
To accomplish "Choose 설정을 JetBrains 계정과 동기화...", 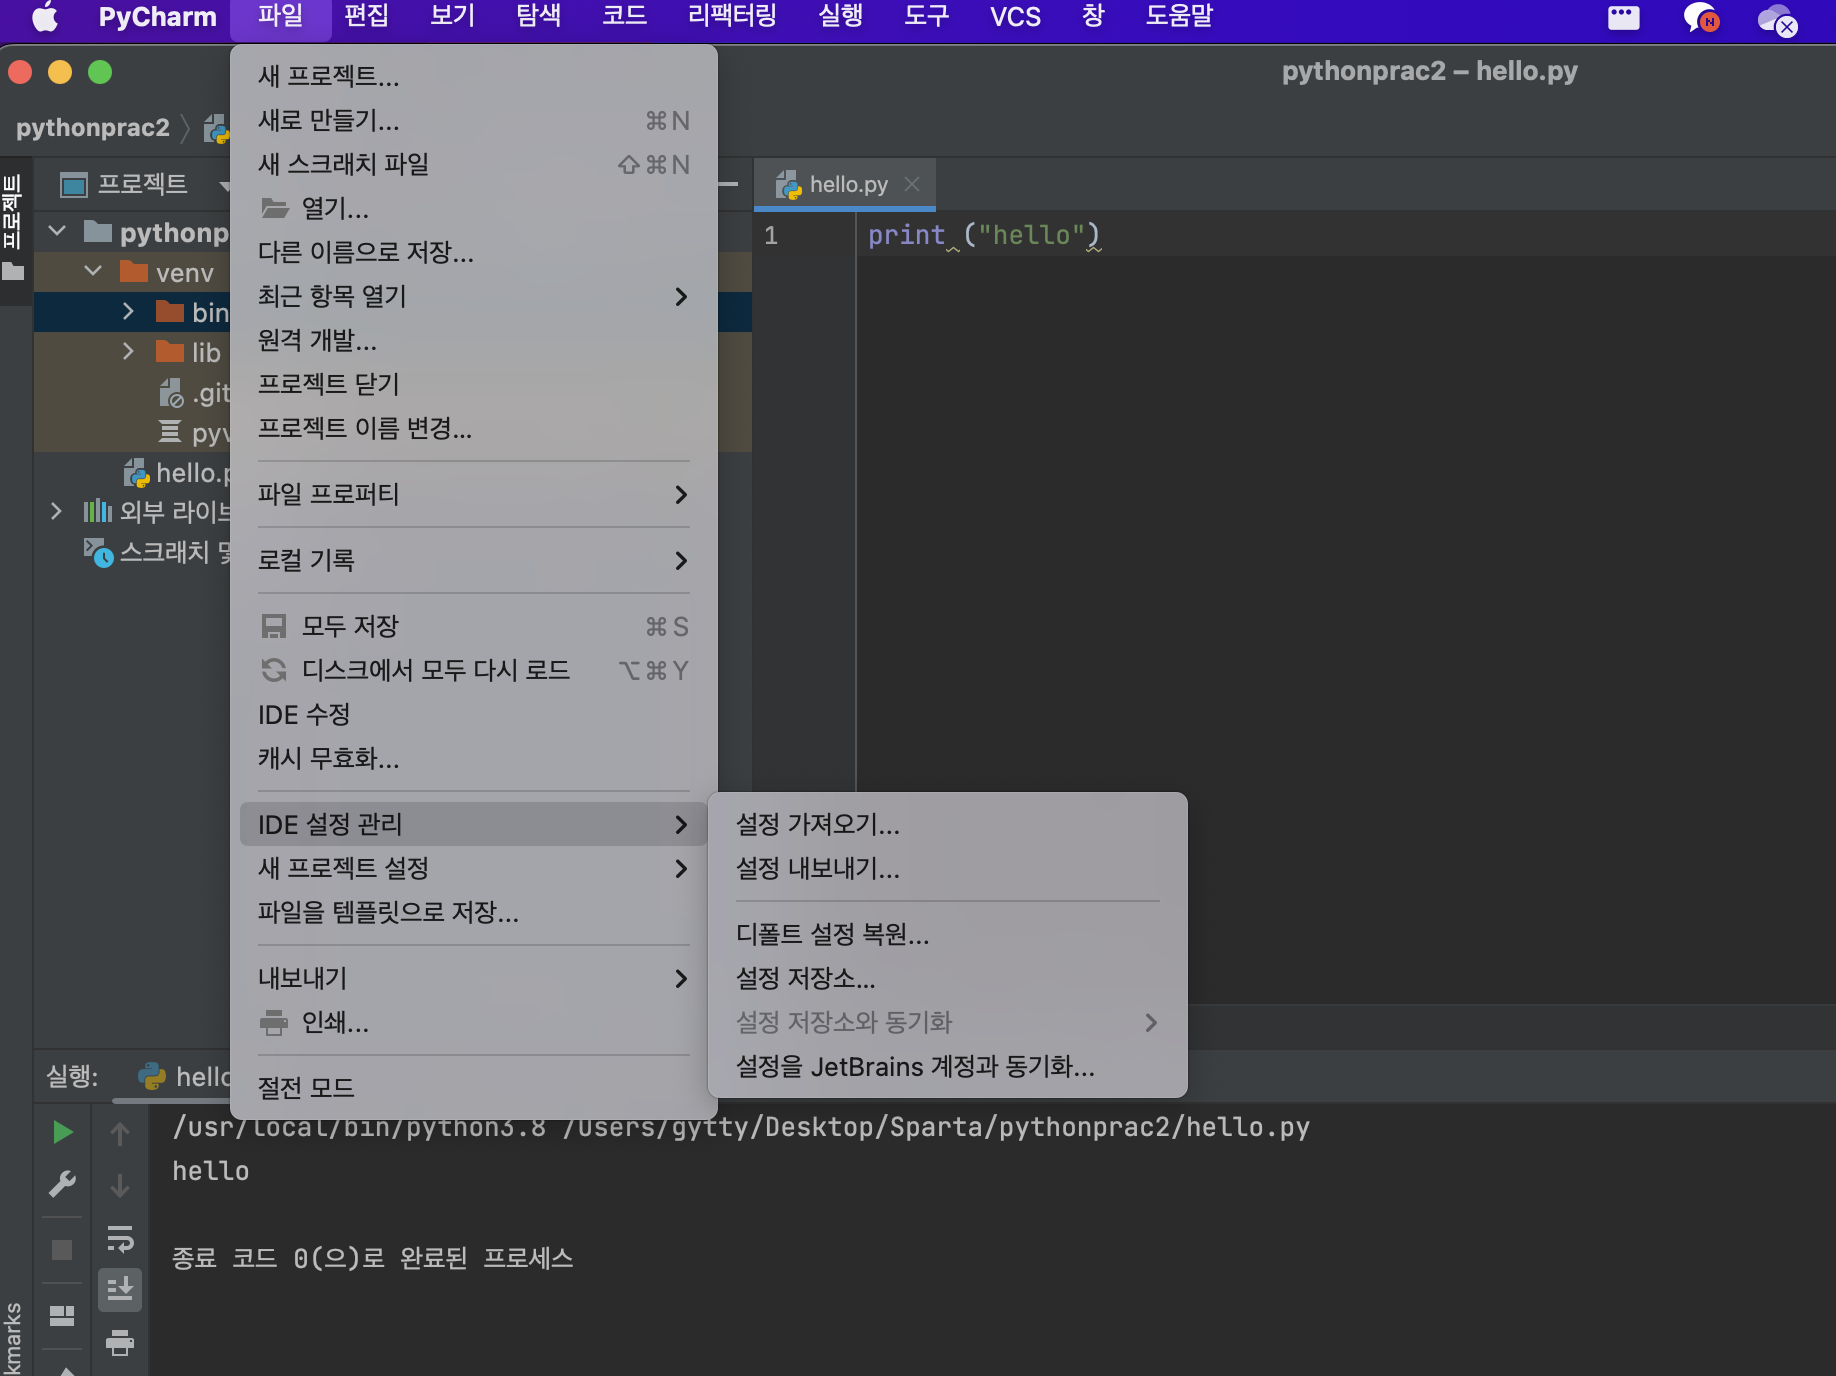I will tap(947, 1066).
